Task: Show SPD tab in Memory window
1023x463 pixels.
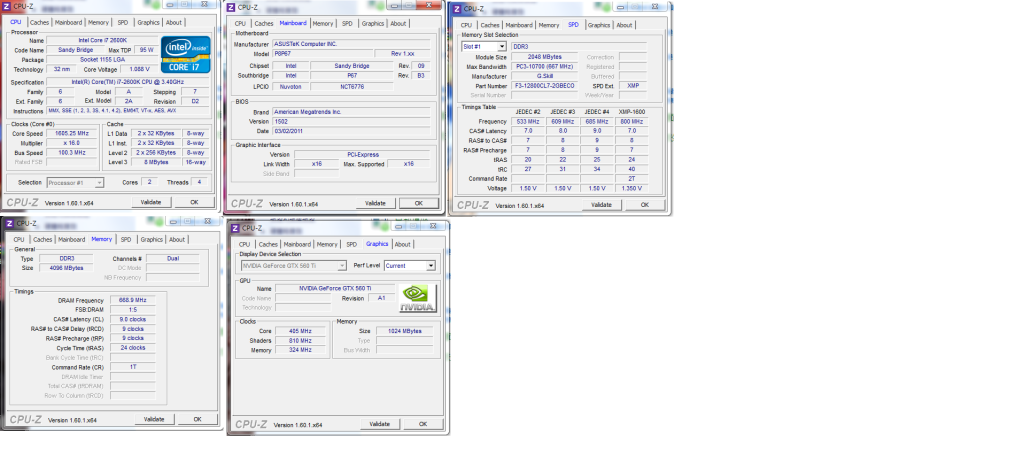Action: (126, 239)
